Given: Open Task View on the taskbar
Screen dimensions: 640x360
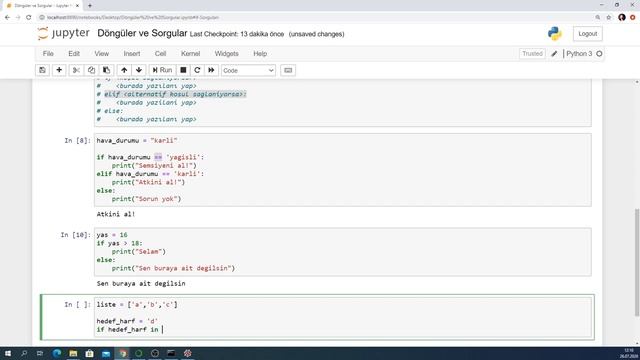Looking at the screenshot, I should [x=40, y=353].
